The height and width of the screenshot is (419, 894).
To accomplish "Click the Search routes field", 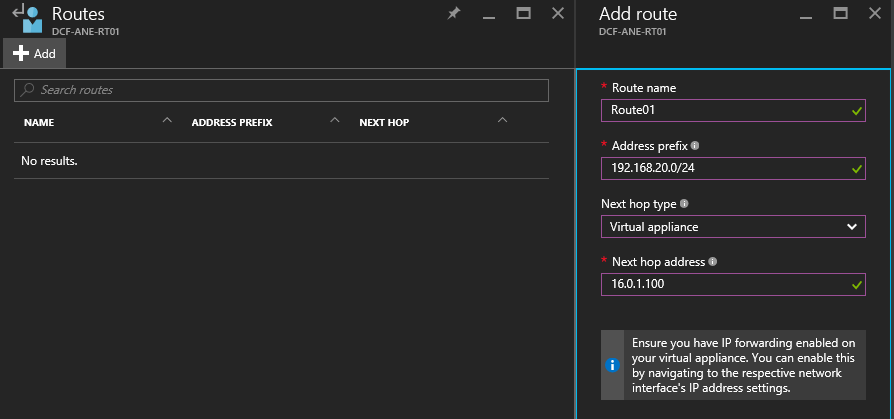I will coord(290,90).
